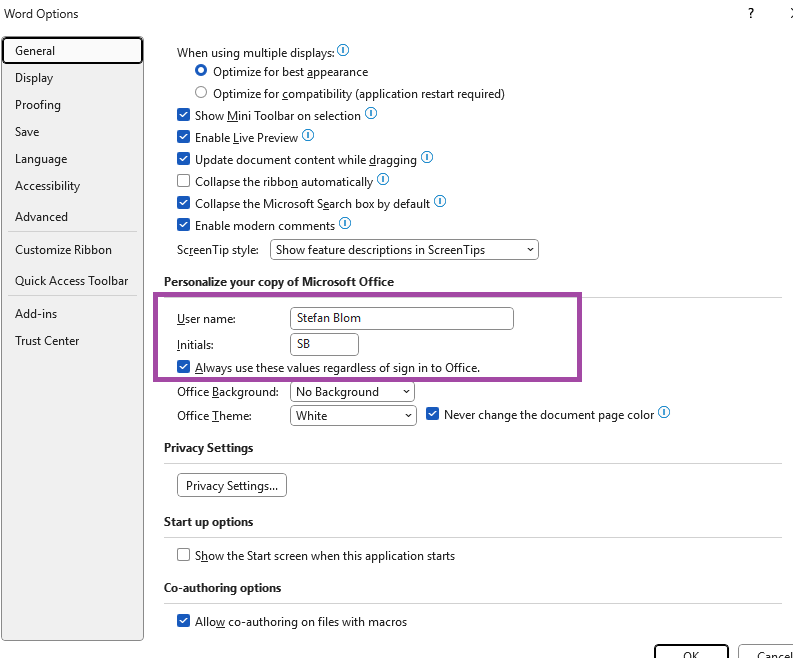
Task: Click the Privacy Settings... button
Action: click(232, 486)
